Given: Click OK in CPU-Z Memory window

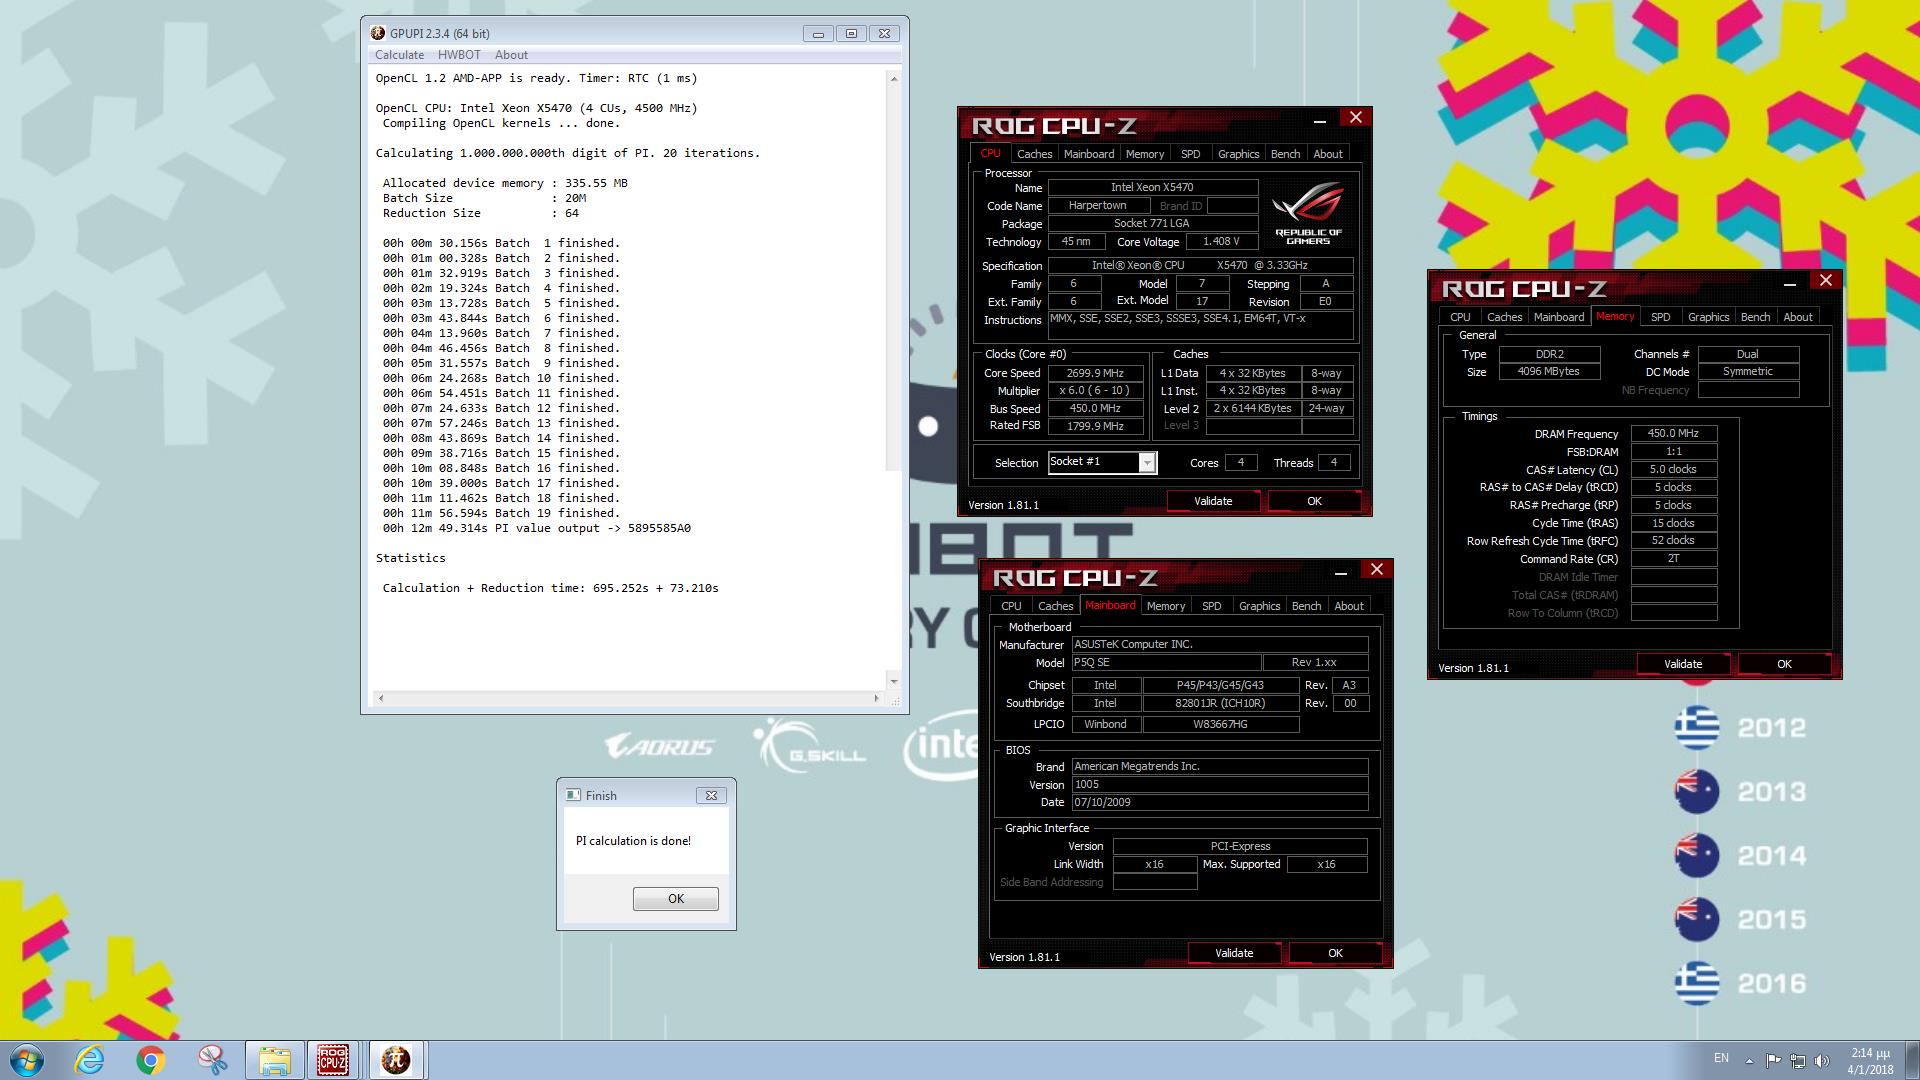Looking at the screenshot, I should point(1784,664).
